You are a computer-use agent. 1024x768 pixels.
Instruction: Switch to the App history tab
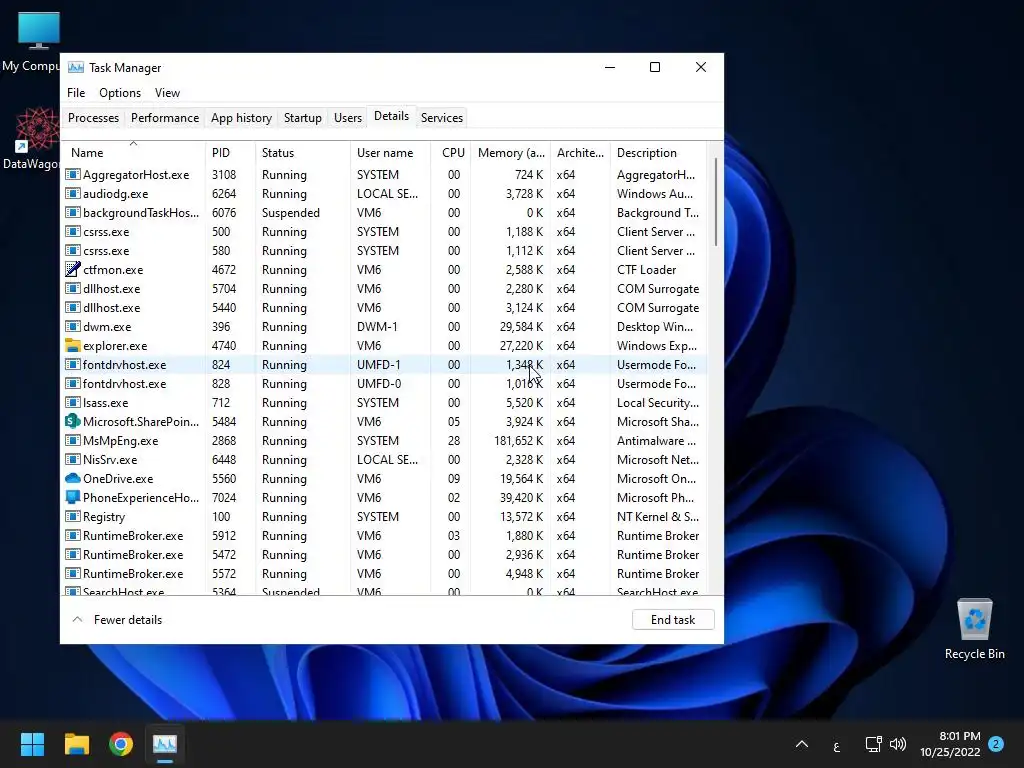click(241, 118)
